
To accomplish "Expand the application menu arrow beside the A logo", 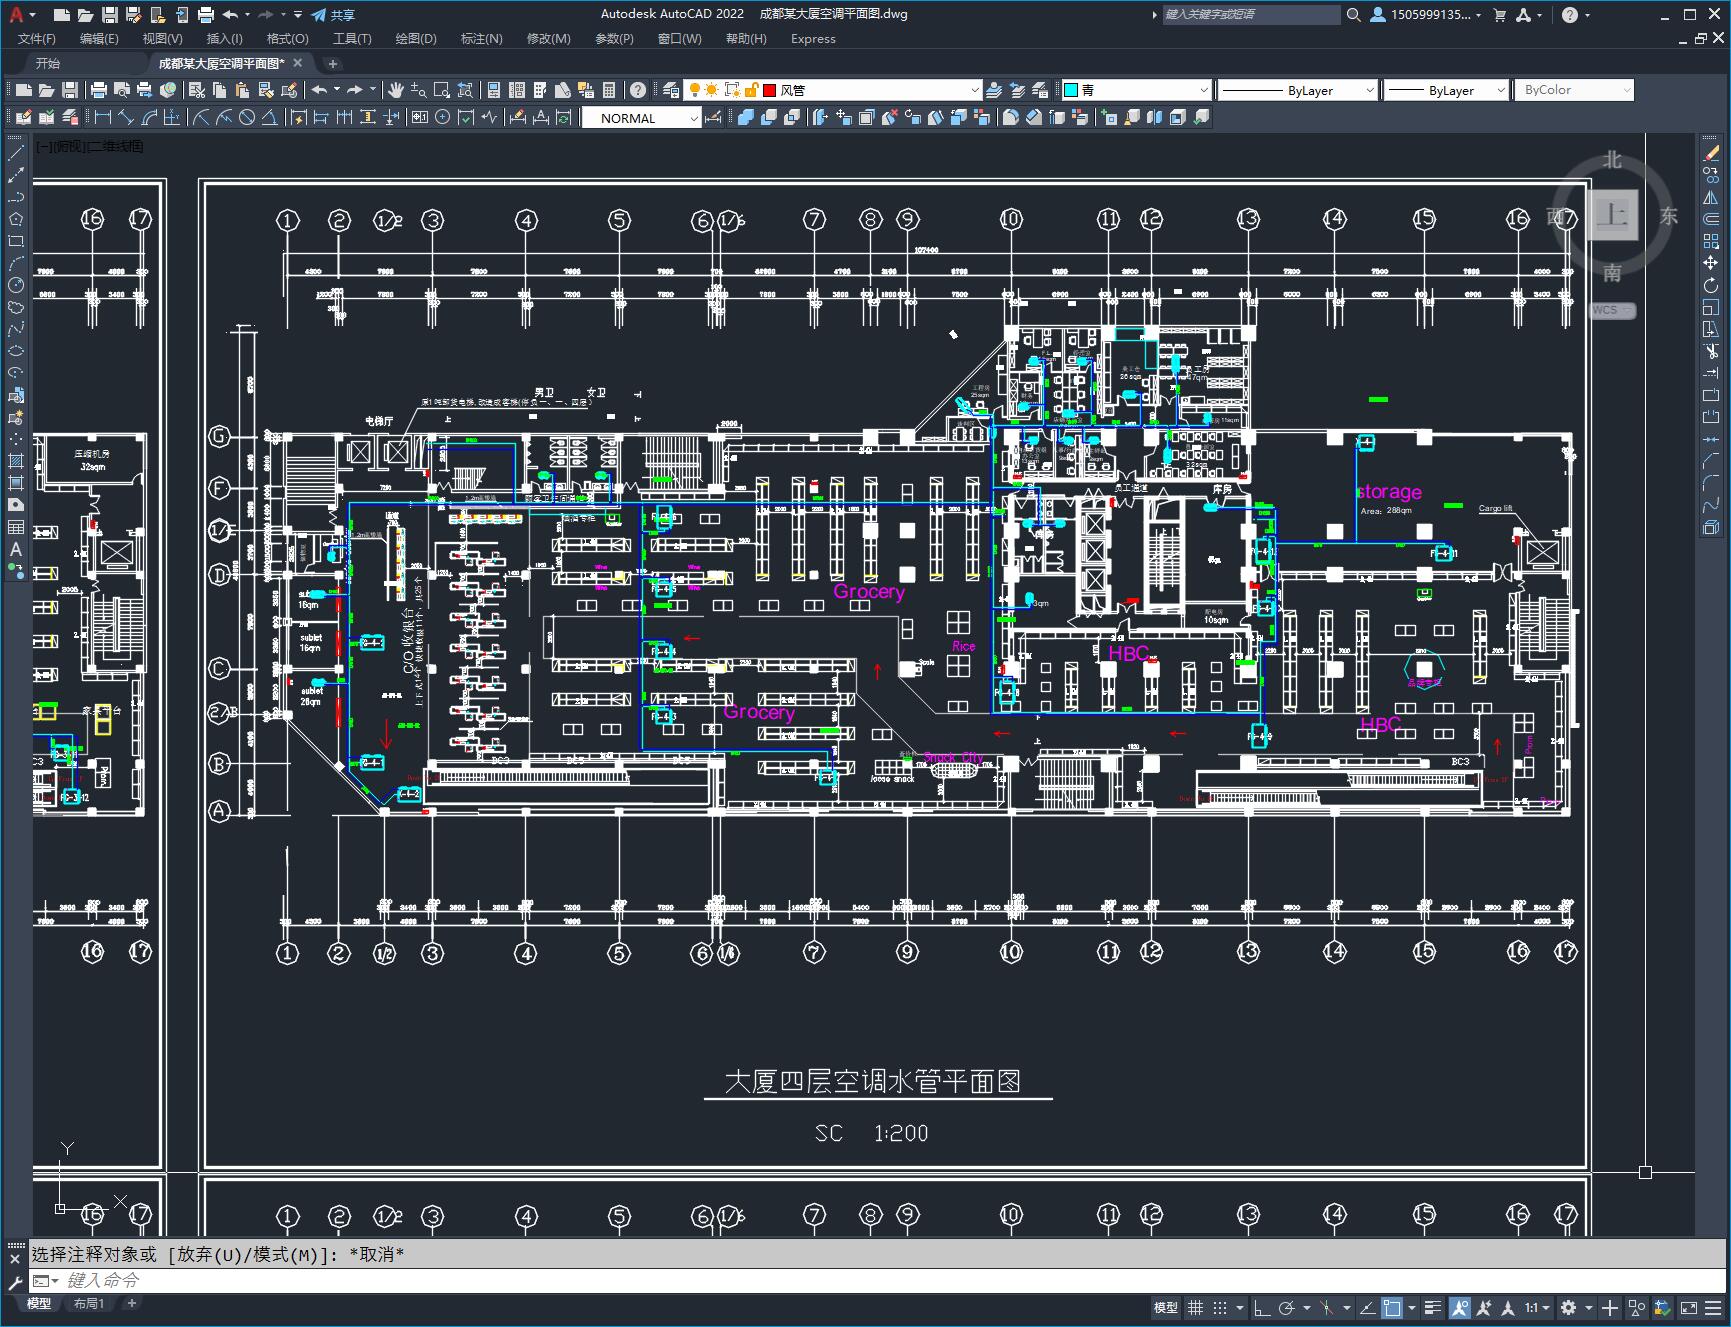I will [x=32, y=15].
